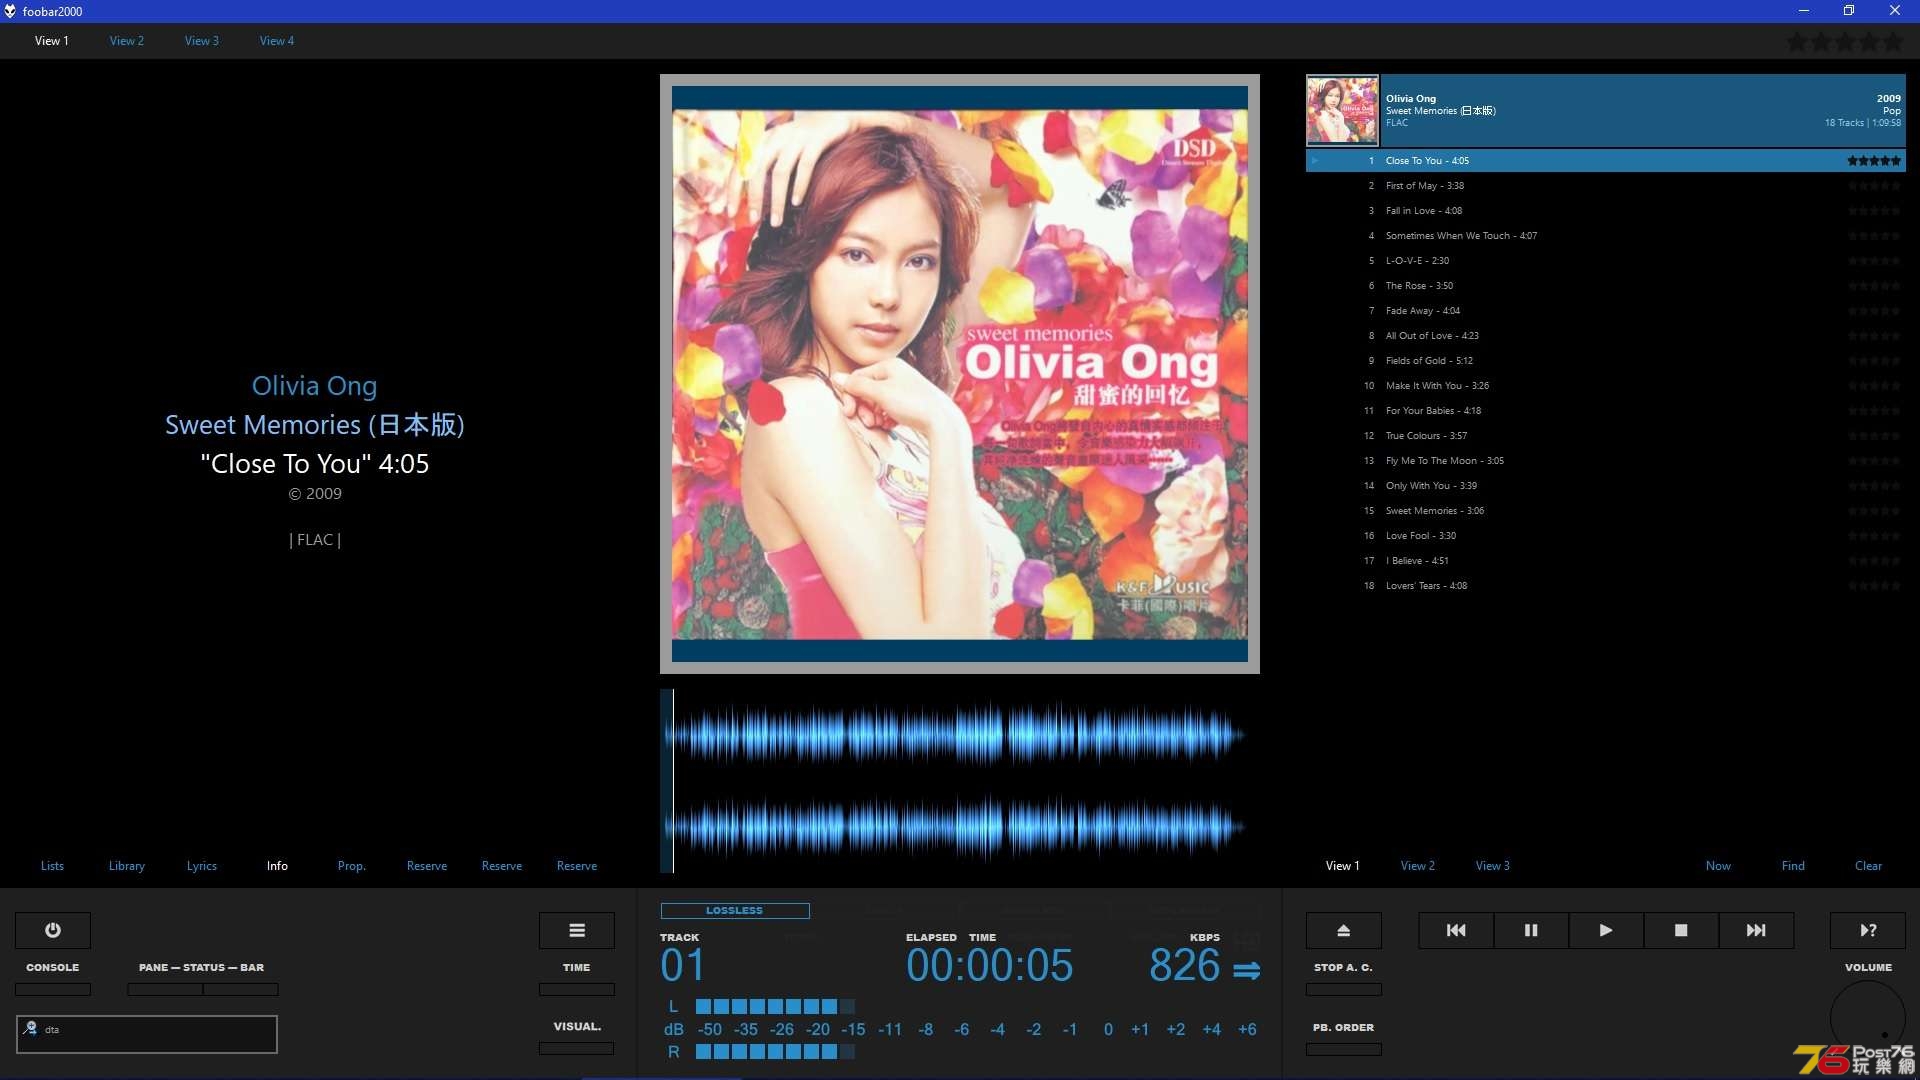
Task: Toggle the STOP A. C. indicator
Action: 1344,989
